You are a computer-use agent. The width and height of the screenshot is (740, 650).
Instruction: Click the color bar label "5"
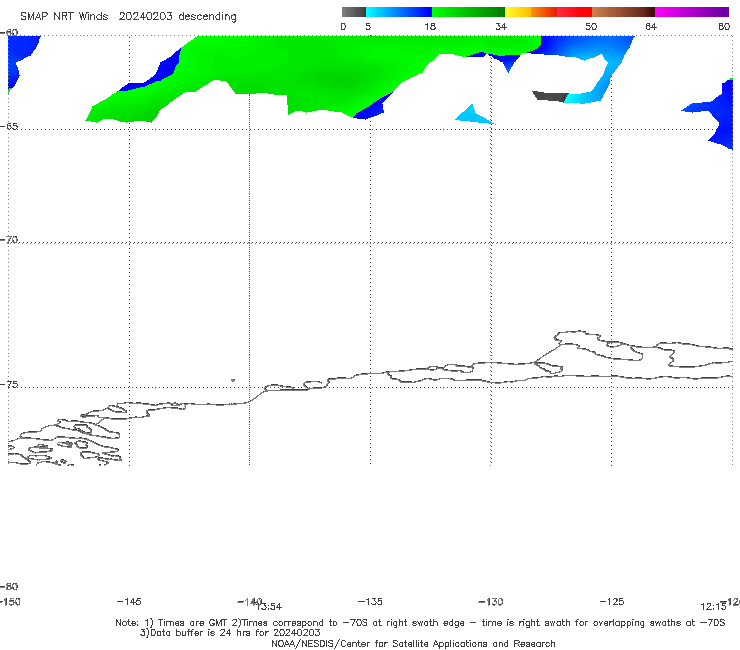[368, 26]
